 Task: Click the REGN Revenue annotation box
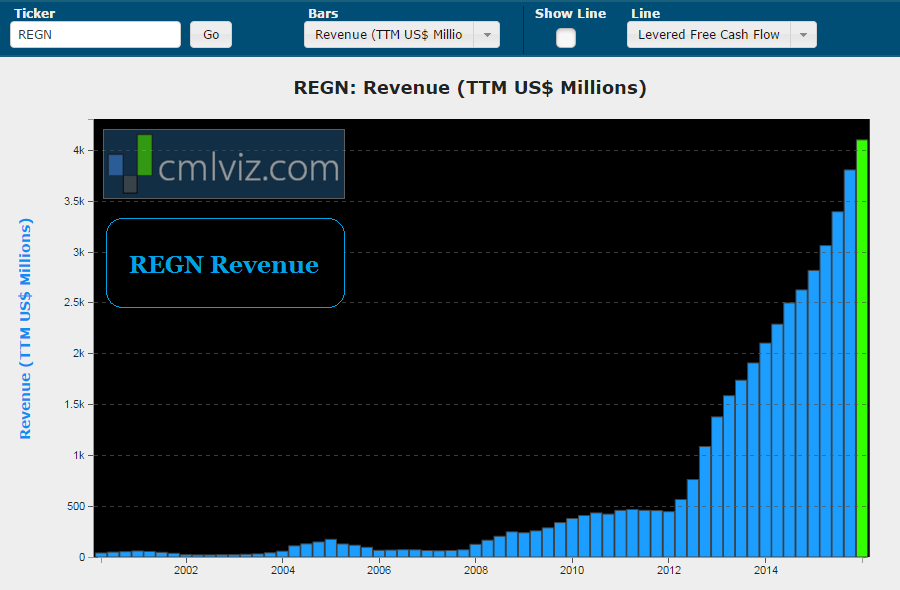(226, 263)
